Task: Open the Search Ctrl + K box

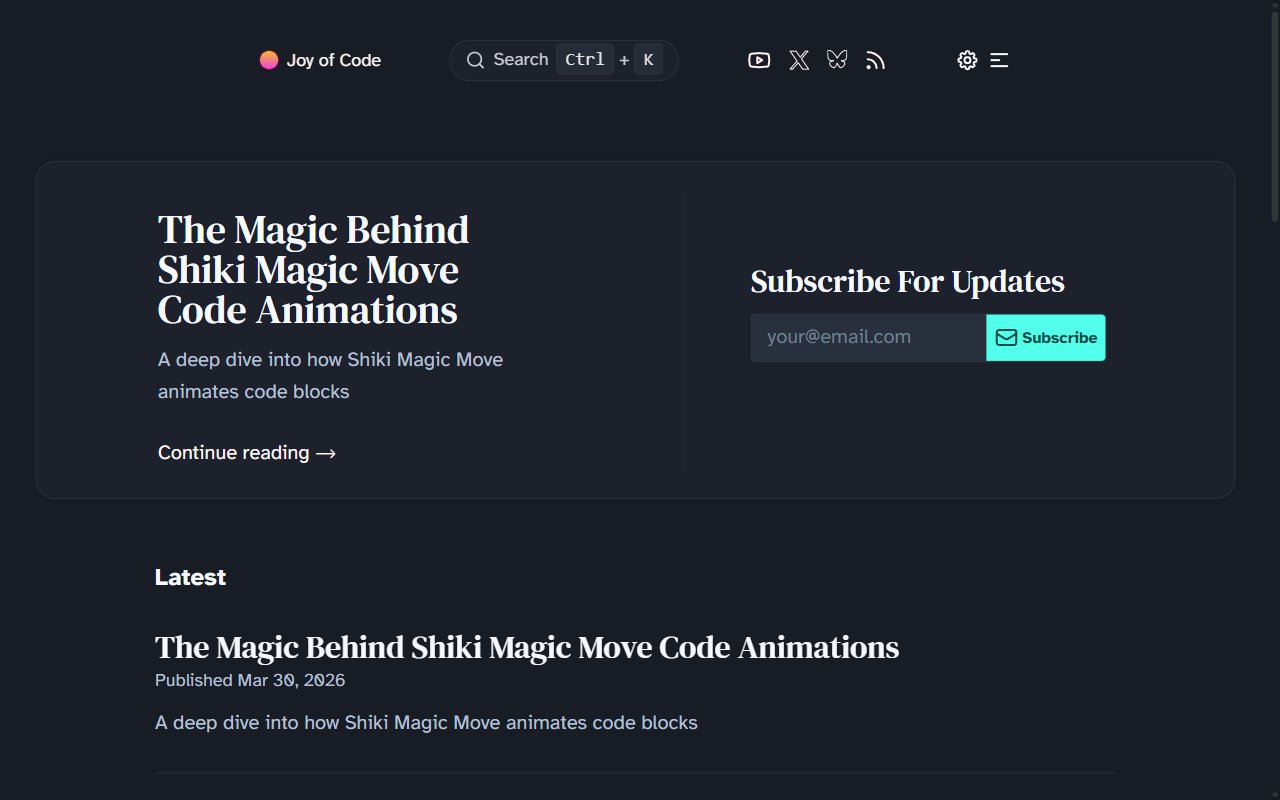Action: pos(564,60)
